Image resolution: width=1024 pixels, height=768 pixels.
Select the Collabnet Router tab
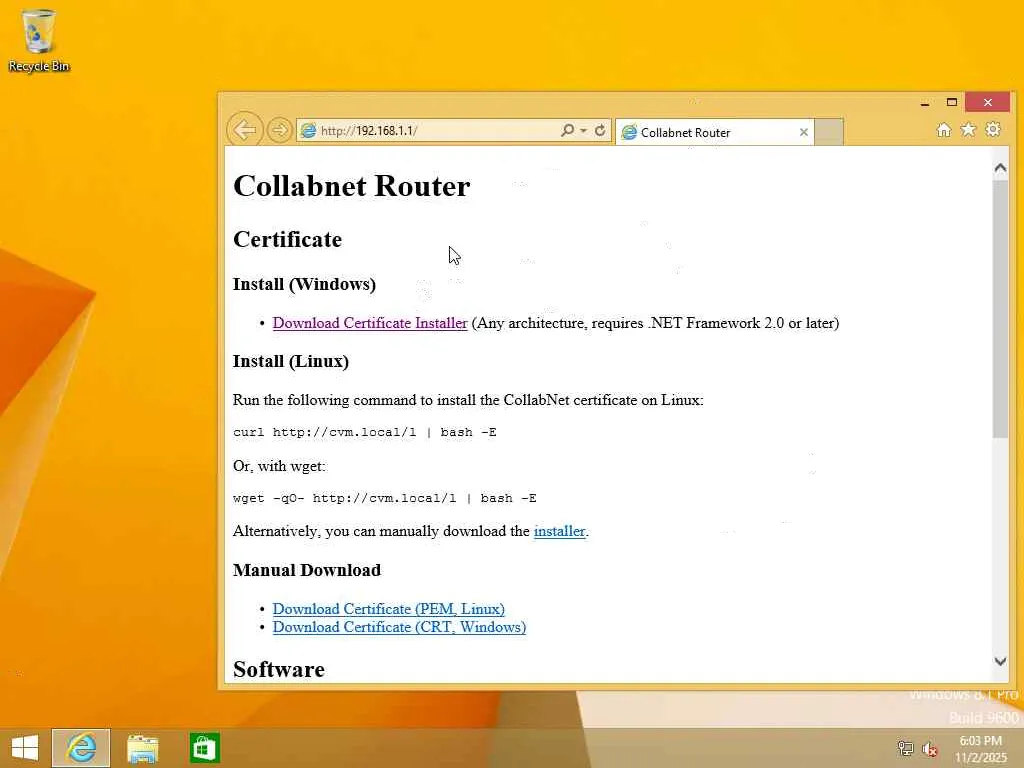(714, 133)
